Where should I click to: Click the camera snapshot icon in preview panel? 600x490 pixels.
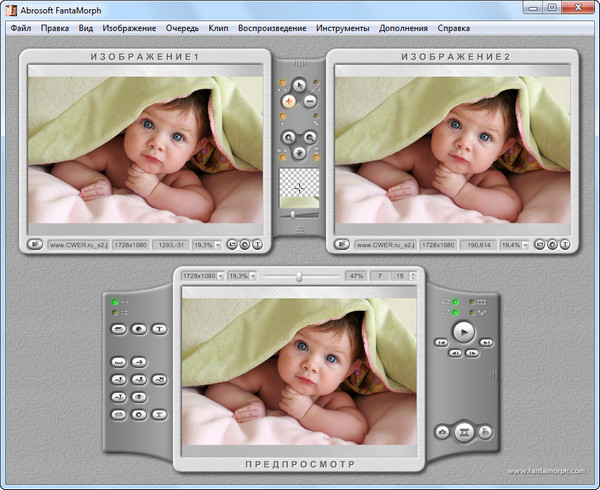coord(441,431)
